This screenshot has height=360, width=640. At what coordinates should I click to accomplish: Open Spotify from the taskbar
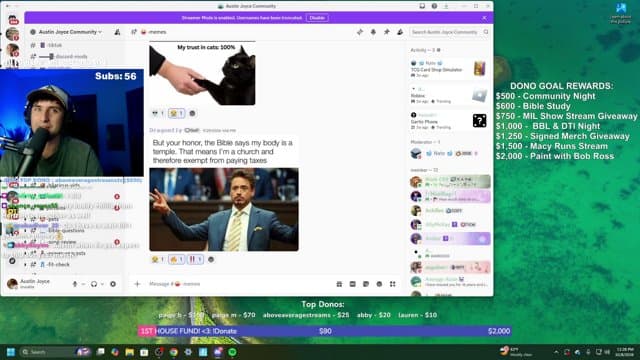(233, 352)
